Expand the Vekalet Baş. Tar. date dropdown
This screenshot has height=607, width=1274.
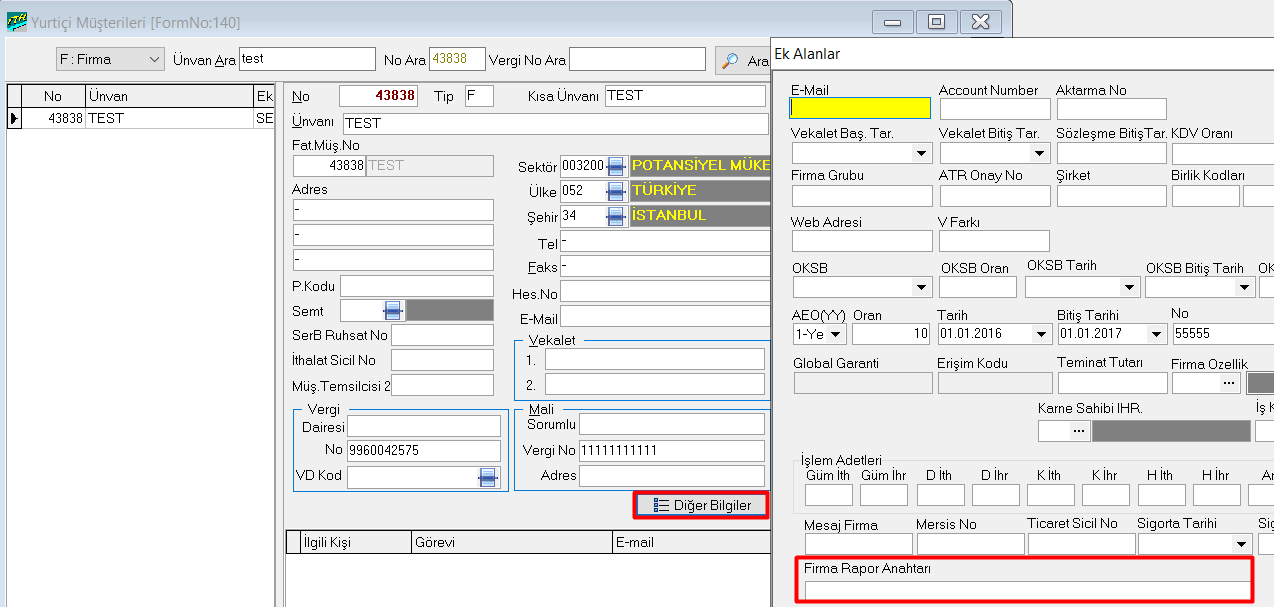click(x=920, y=154)
